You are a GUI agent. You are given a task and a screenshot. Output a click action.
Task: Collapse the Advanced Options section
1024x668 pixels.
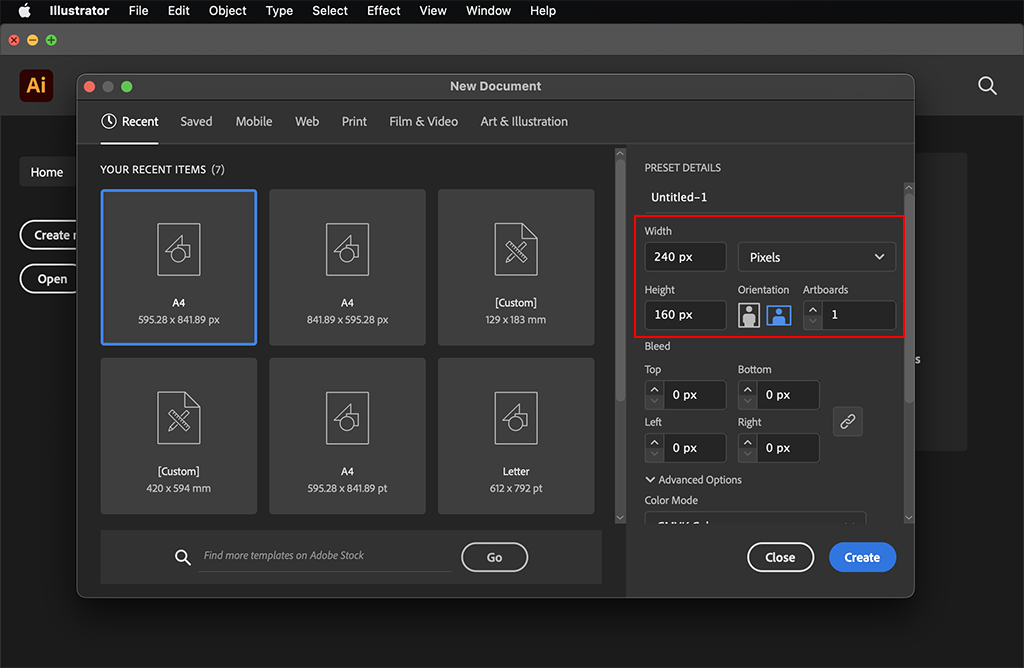(693, 479)
